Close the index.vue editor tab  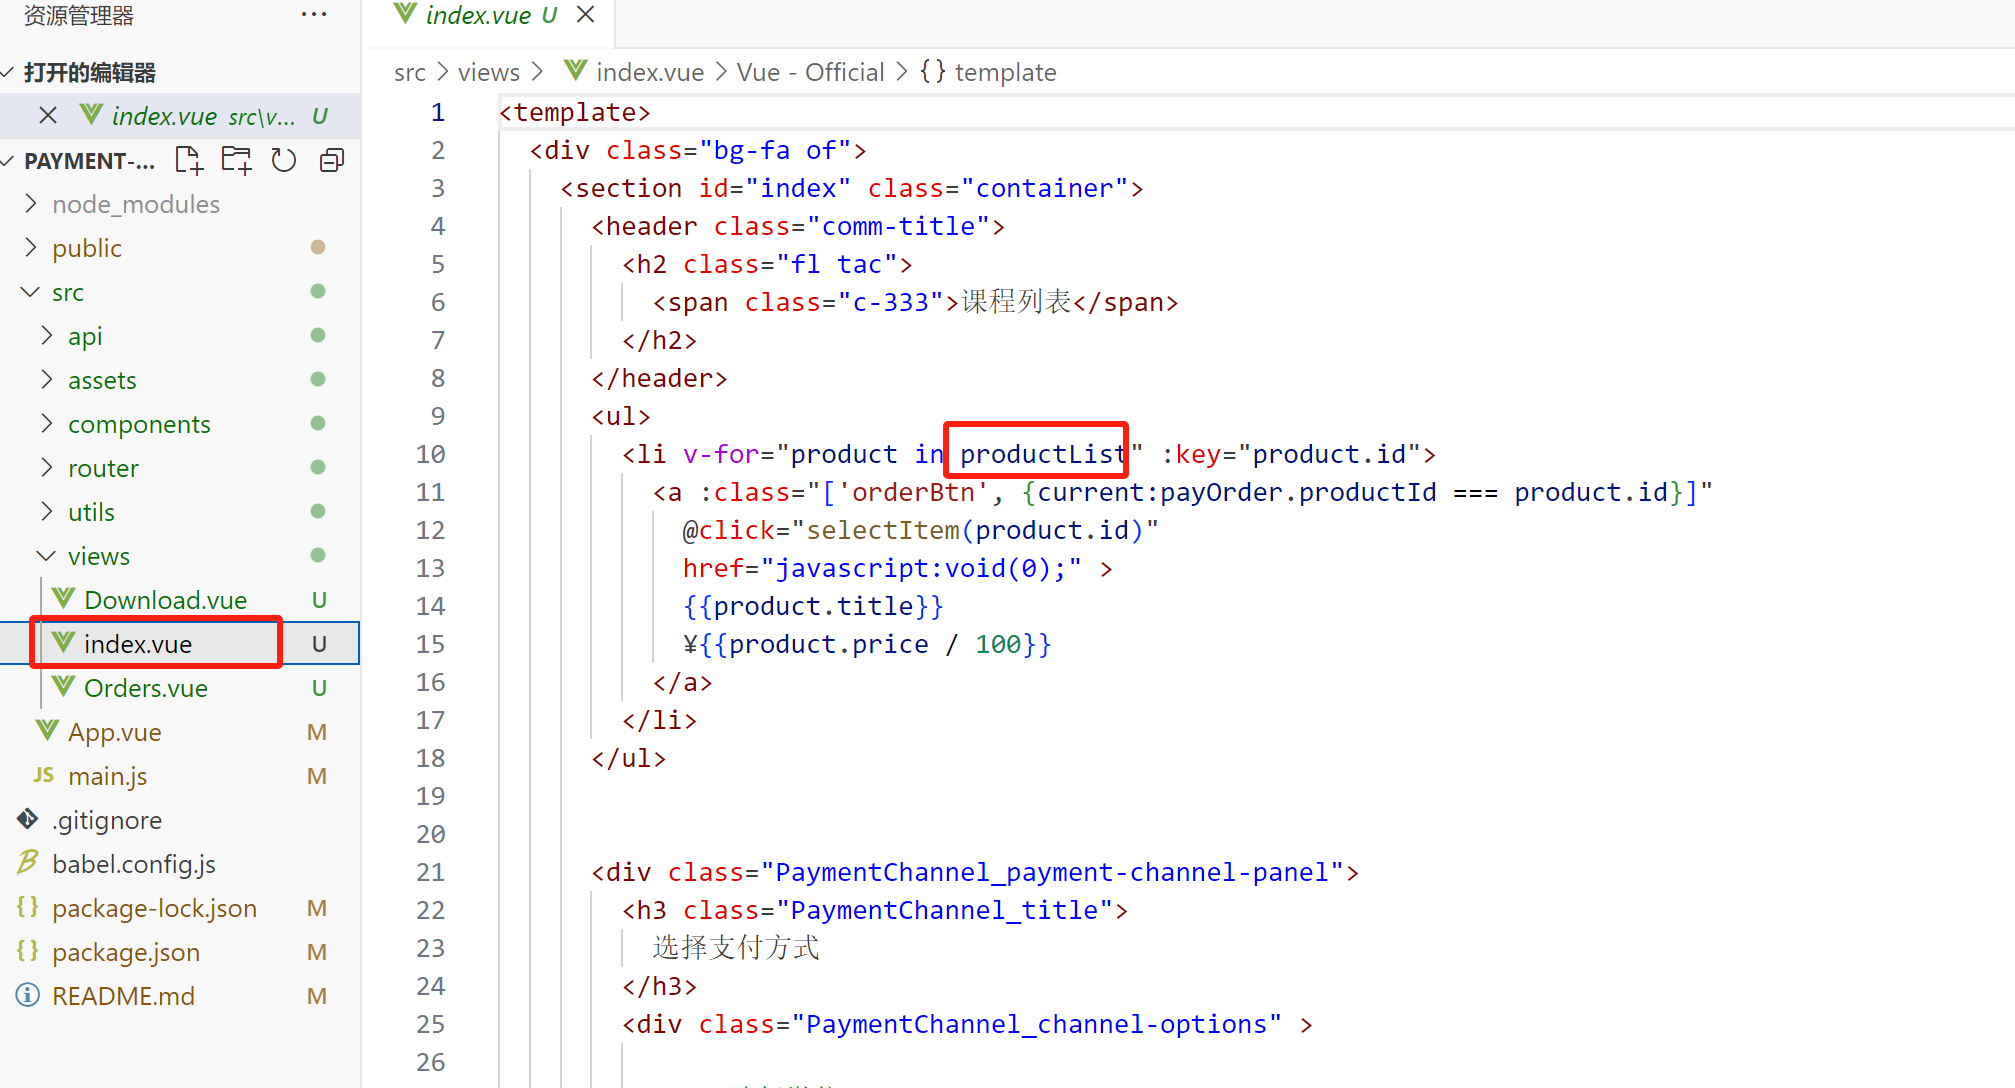click(586, 15)
